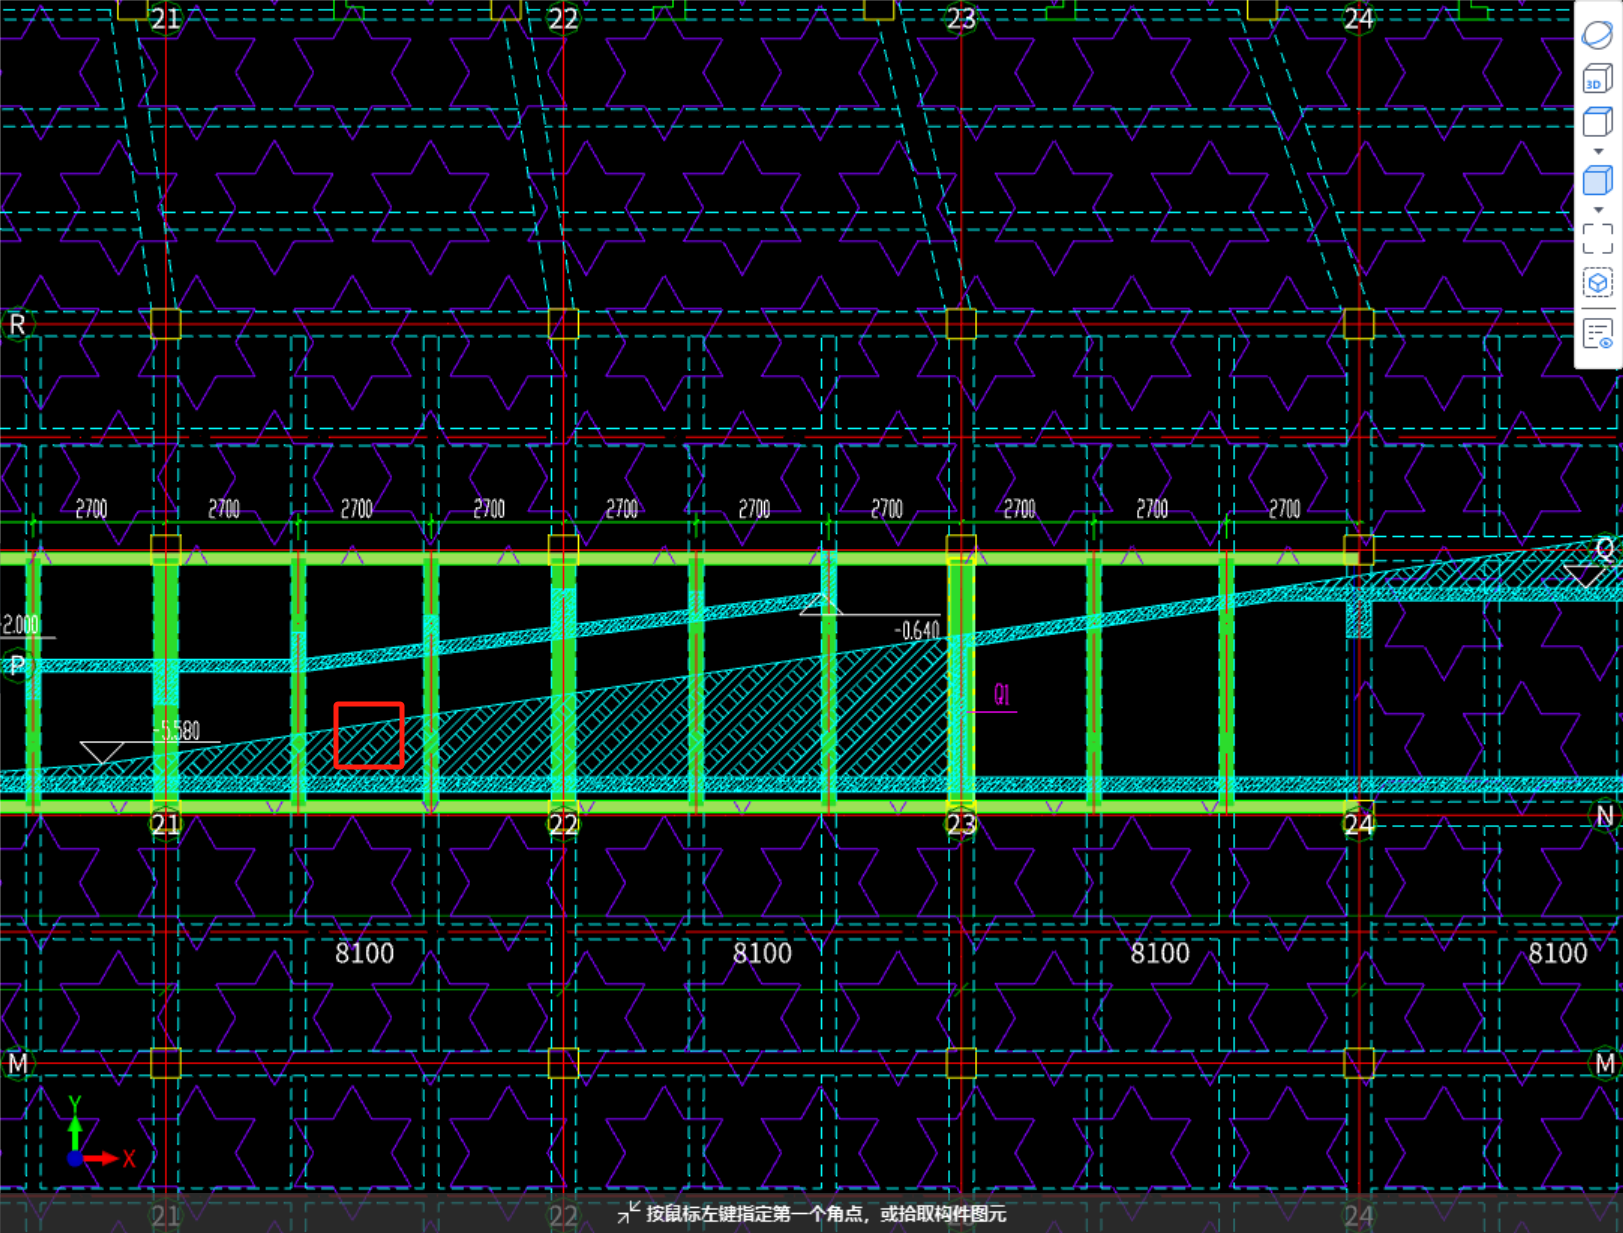This screenshot has width=1623, height=1233.
Task: Pick the column at axis M and 22
Action: click(x=563, y=1063)
